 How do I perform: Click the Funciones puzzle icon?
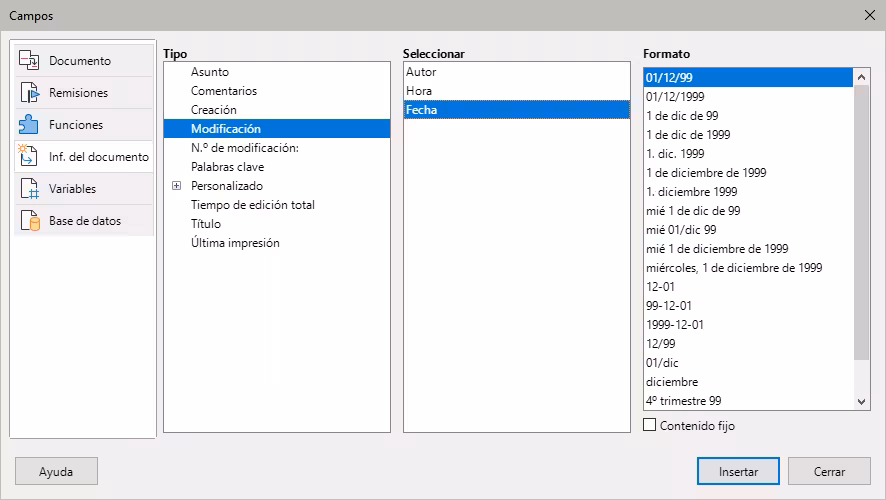[29, 125]
